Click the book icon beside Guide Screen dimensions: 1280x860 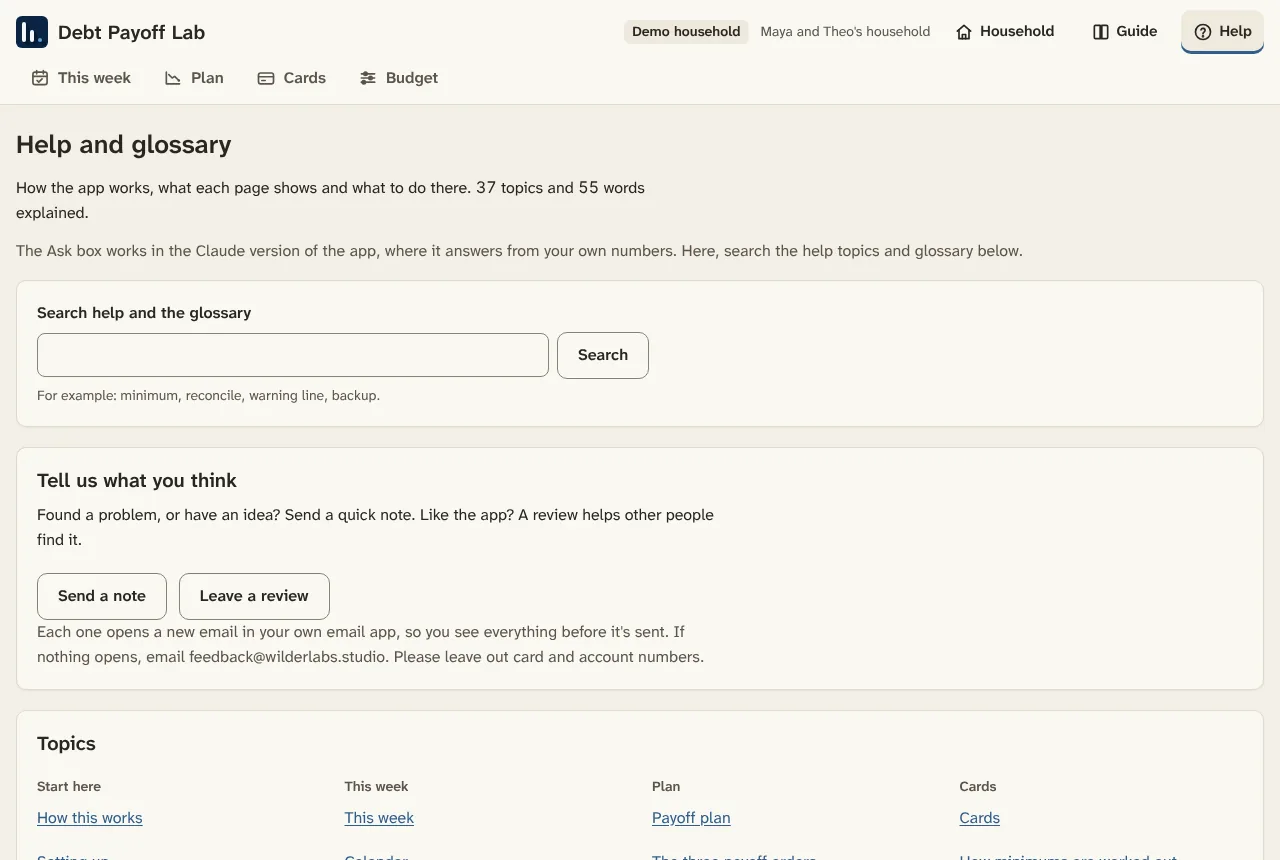tap(1101, 32)
